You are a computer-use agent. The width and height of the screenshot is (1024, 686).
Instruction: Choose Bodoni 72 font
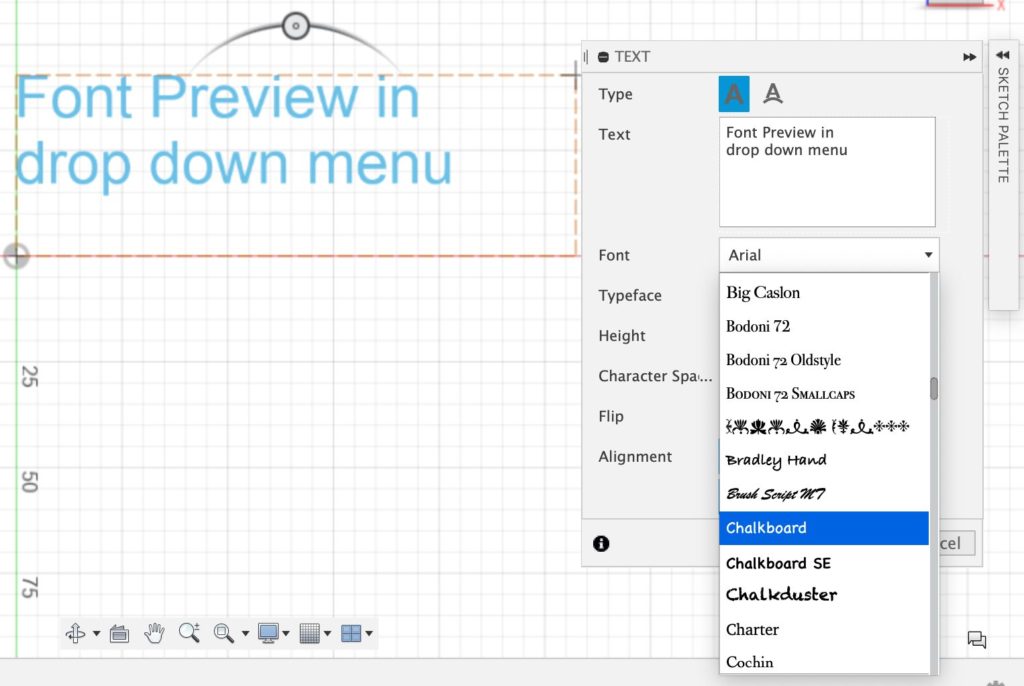click(824, 326)
